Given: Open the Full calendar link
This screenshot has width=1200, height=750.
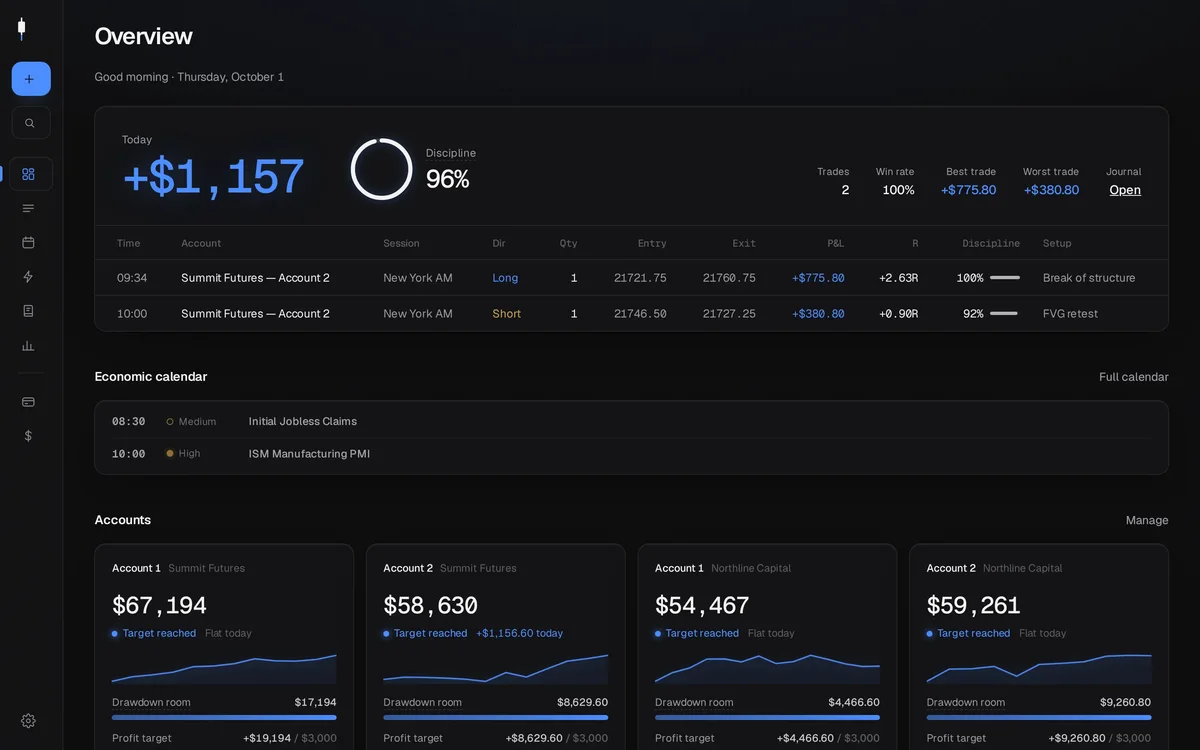Looking at the screenshot, I should 1134,377.
